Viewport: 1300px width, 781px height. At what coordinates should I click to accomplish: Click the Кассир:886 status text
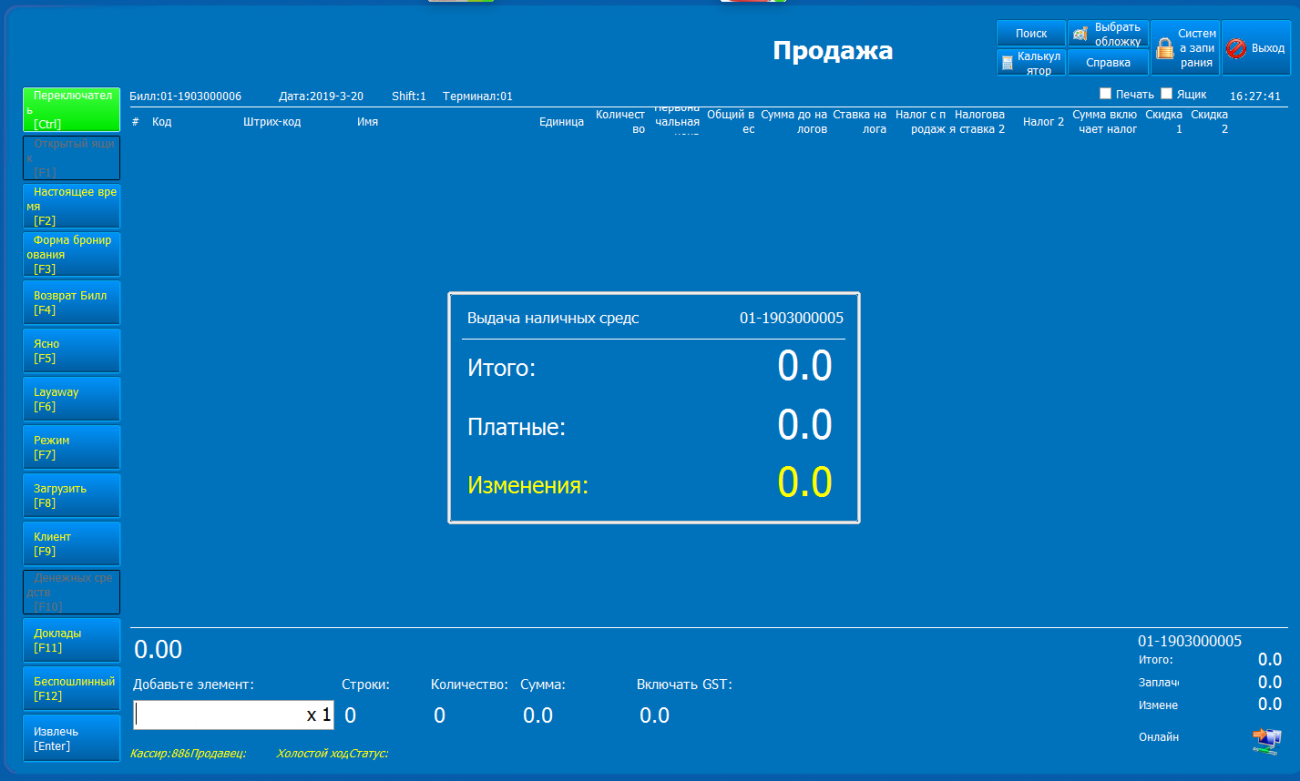(x=160, y=753)
